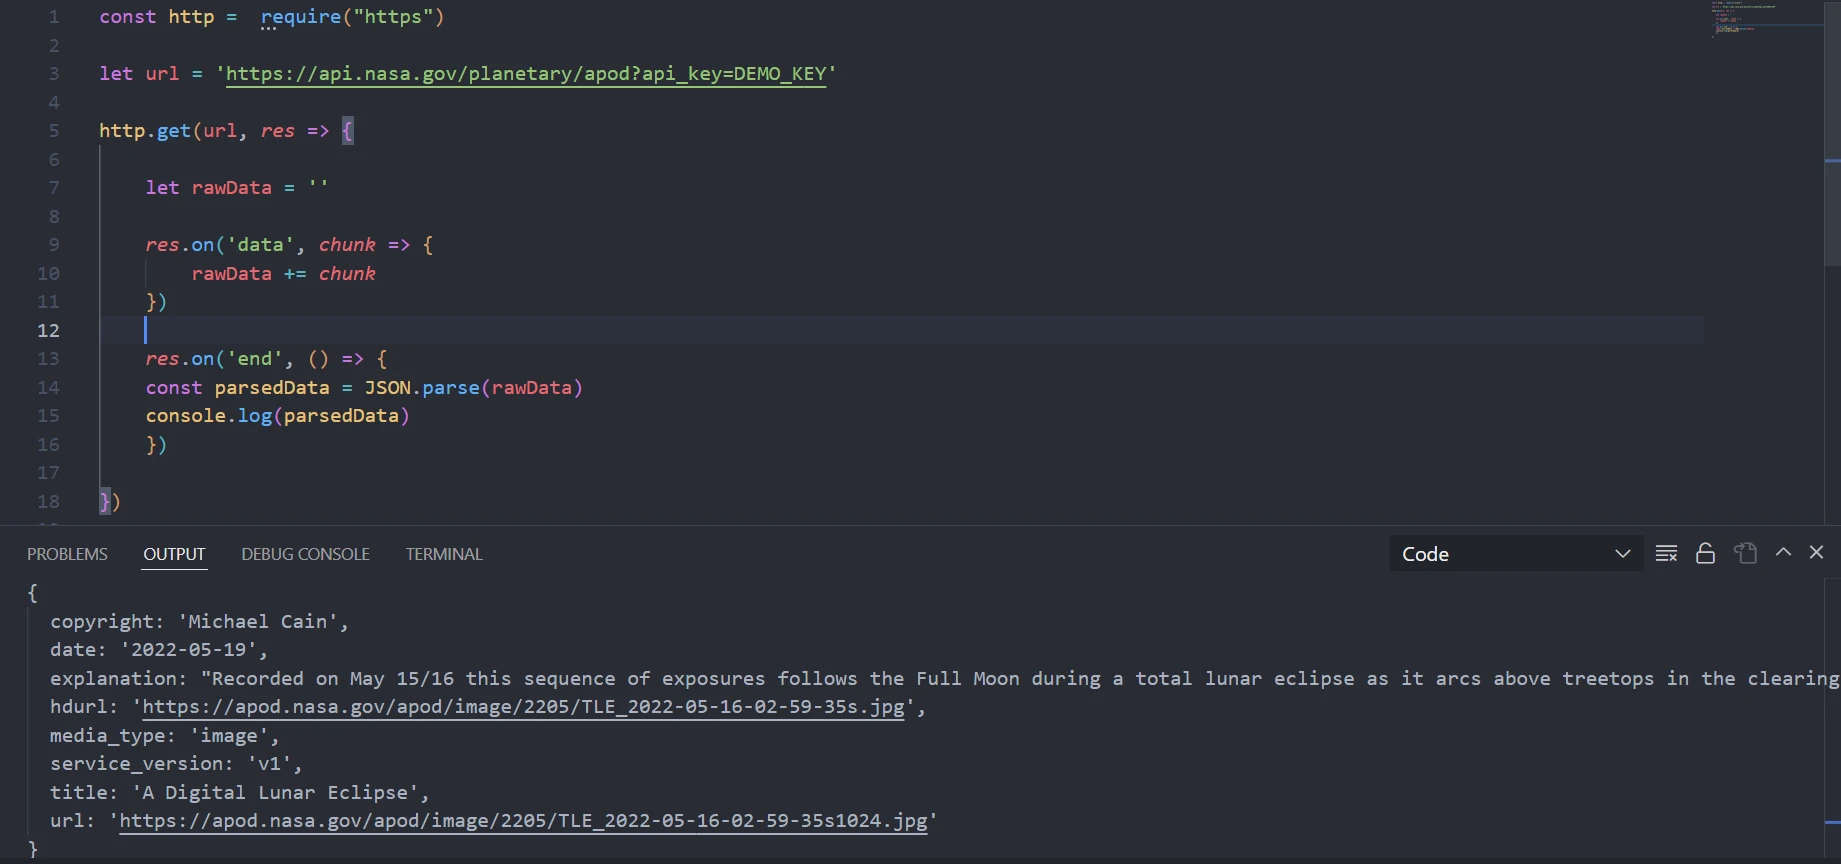This screenshot has height=864, width=1841.
Task: Switch to the Terminal tab
Action: tap(444, 554)
